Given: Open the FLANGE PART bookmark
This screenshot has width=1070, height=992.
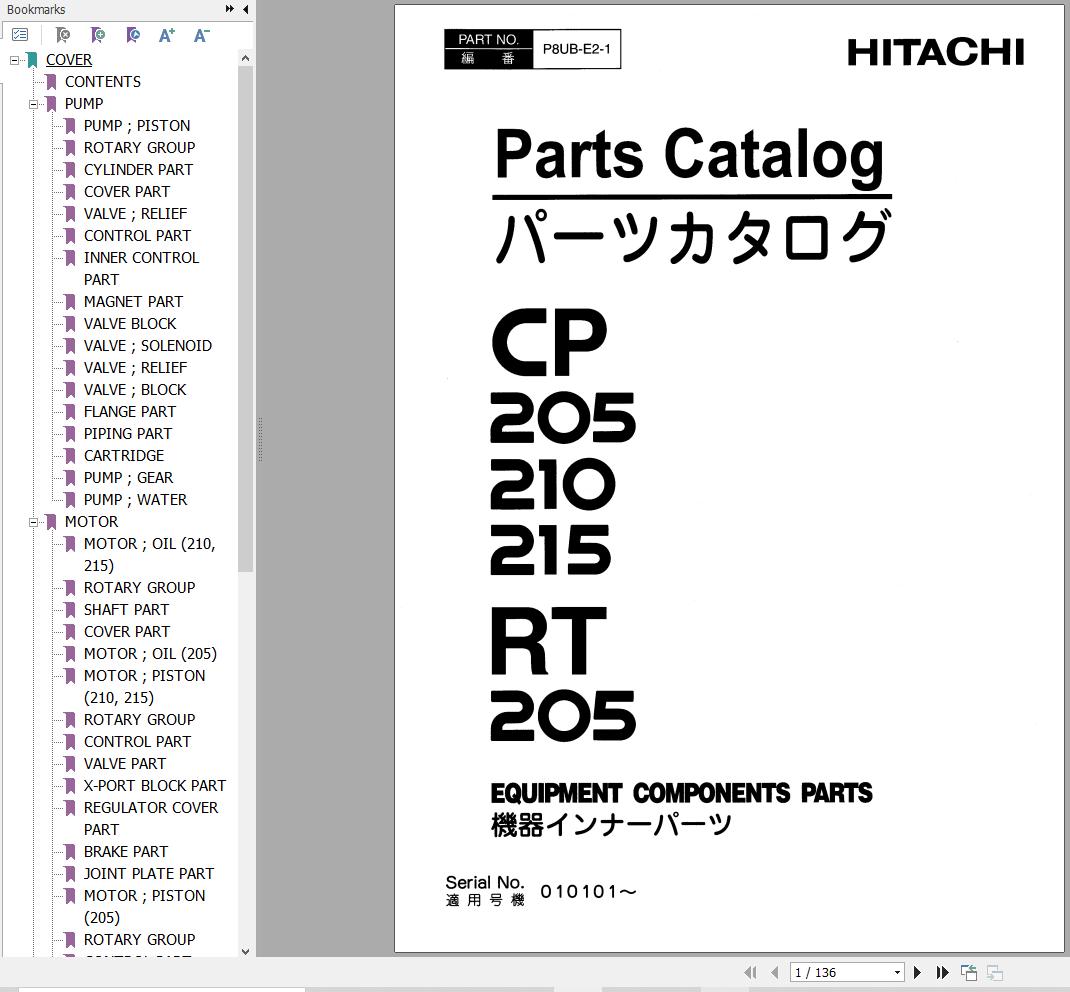Looking at the screenshot, I should click(x=130, y=411).
